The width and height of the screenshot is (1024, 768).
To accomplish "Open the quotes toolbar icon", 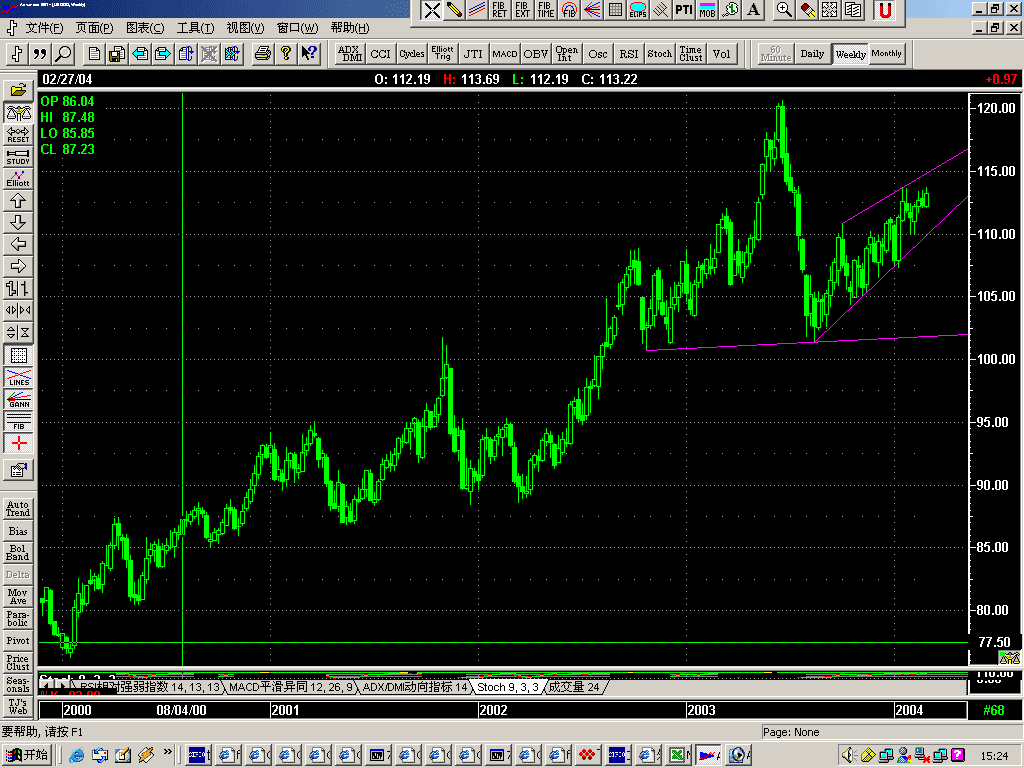I will click(40, 54).
